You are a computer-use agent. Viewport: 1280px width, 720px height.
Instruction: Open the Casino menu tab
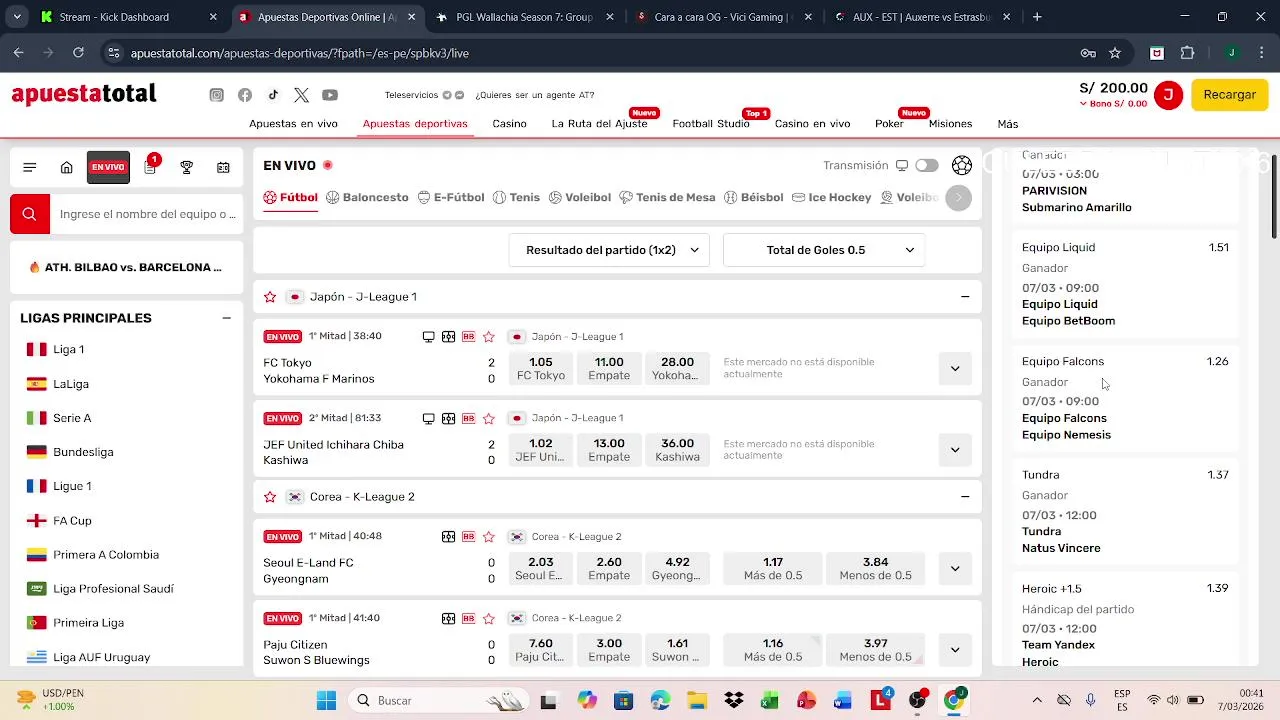click(x=509, y=124)
